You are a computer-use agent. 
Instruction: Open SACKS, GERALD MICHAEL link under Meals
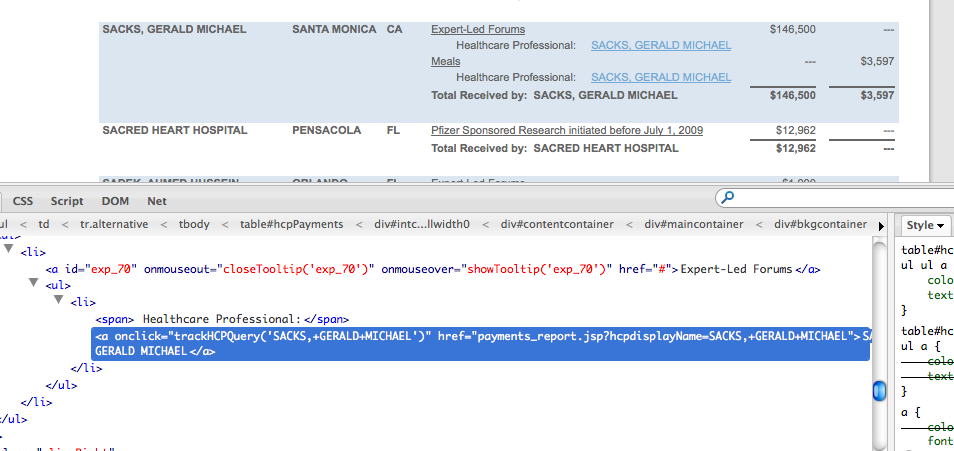(661, 77)
